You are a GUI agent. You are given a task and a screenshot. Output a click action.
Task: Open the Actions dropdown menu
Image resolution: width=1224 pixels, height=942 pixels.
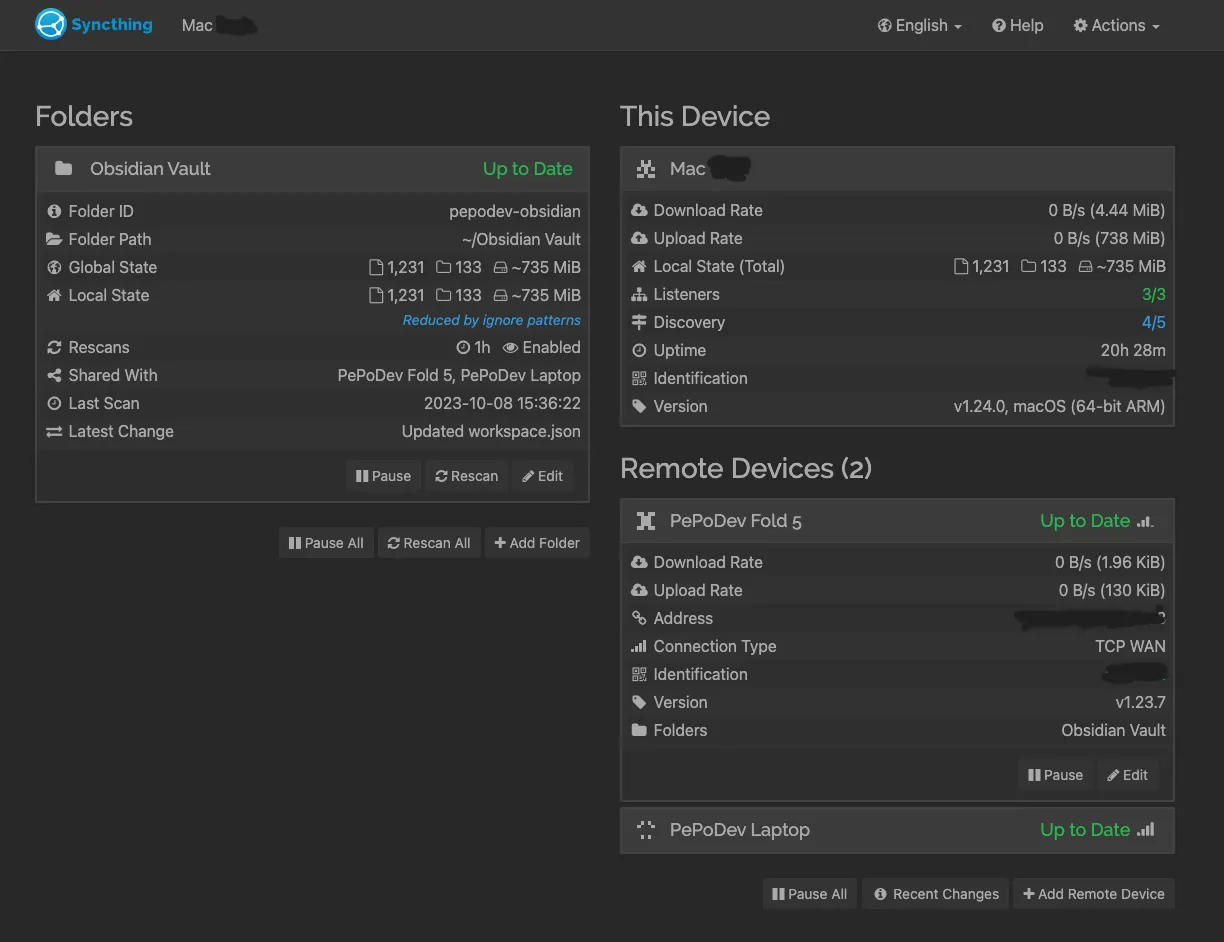click(1116, 25)
